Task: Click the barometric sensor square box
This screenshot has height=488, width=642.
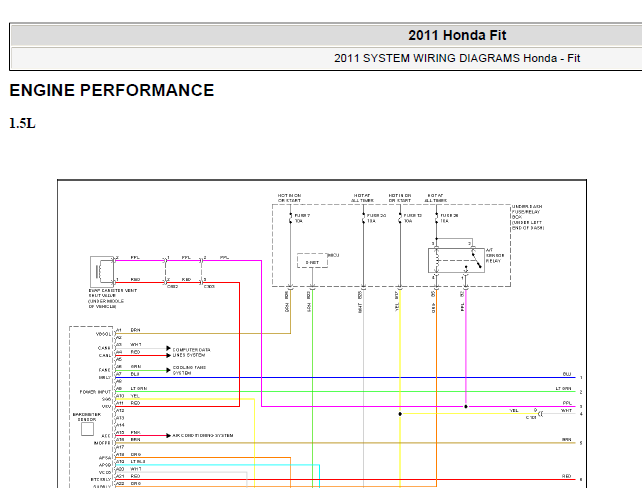Action: point(87,429)
